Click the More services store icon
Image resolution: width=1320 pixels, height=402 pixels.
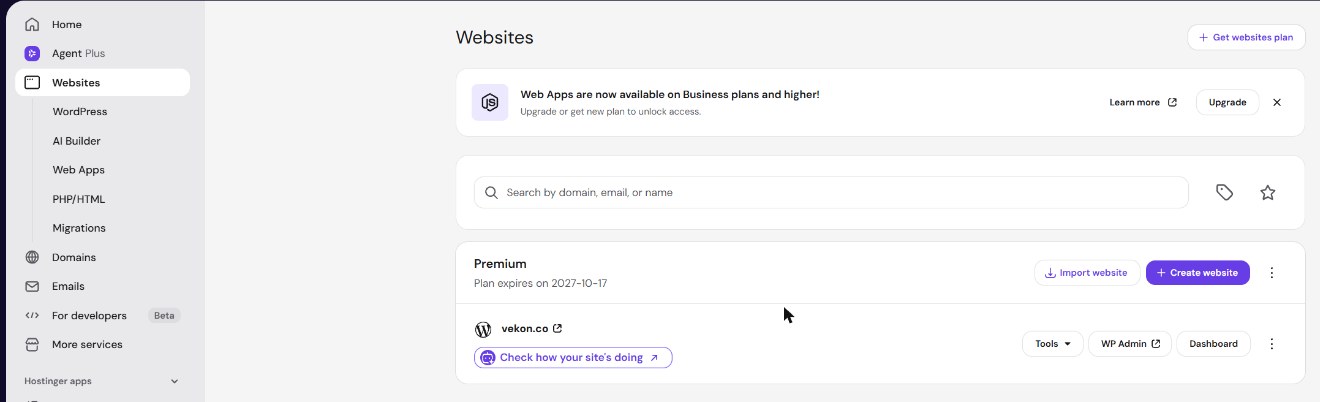point(32,344)
